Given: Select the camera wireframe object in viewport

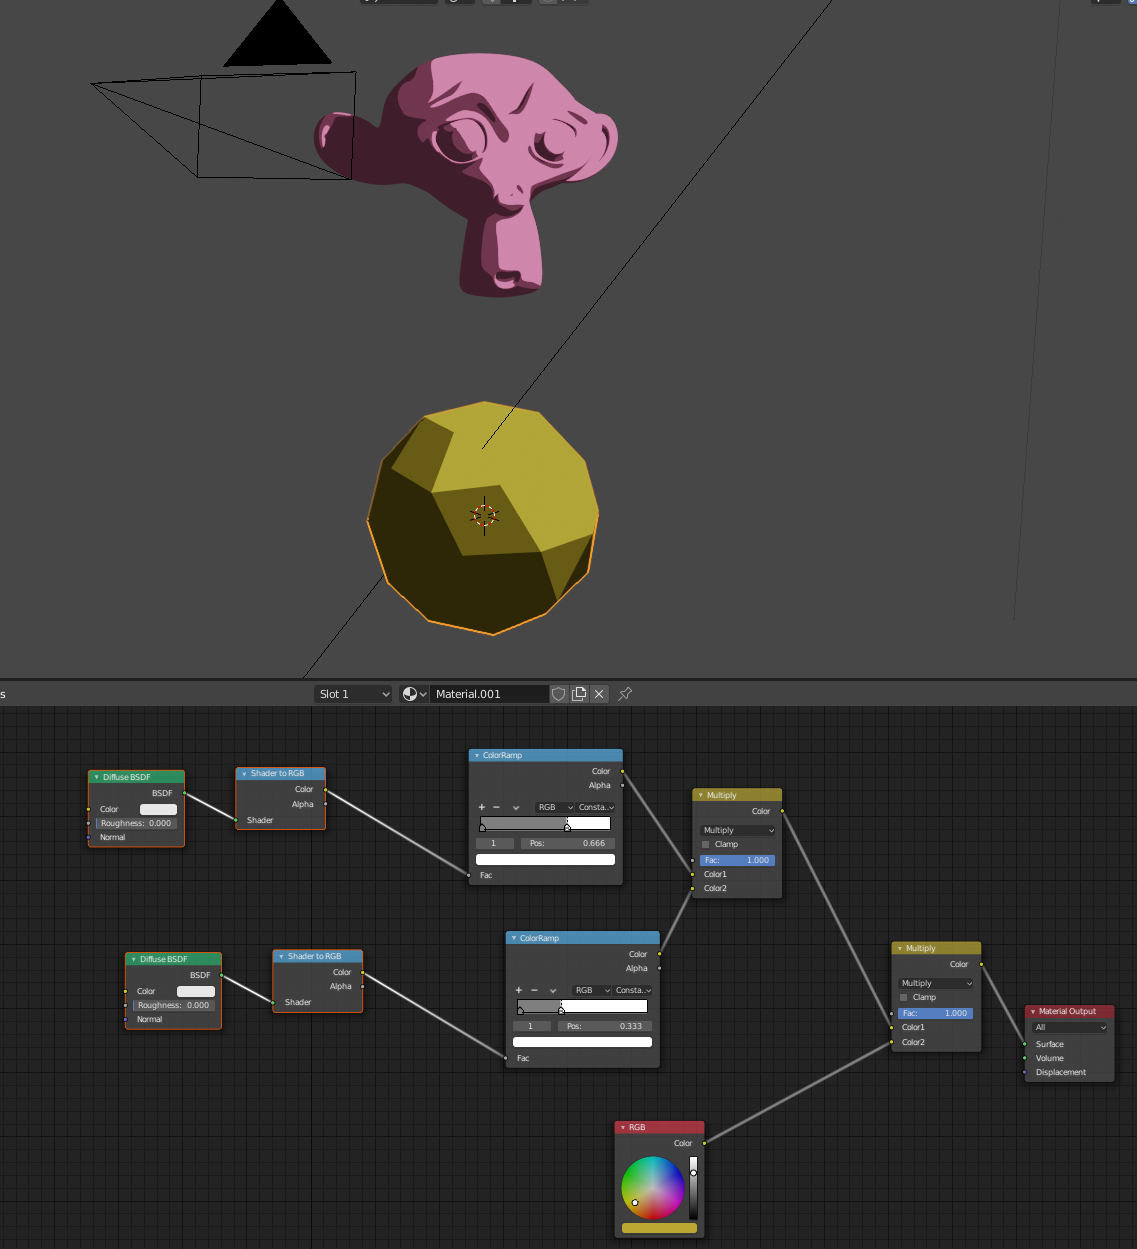Looking at the screenshot, I should [225, 125].
